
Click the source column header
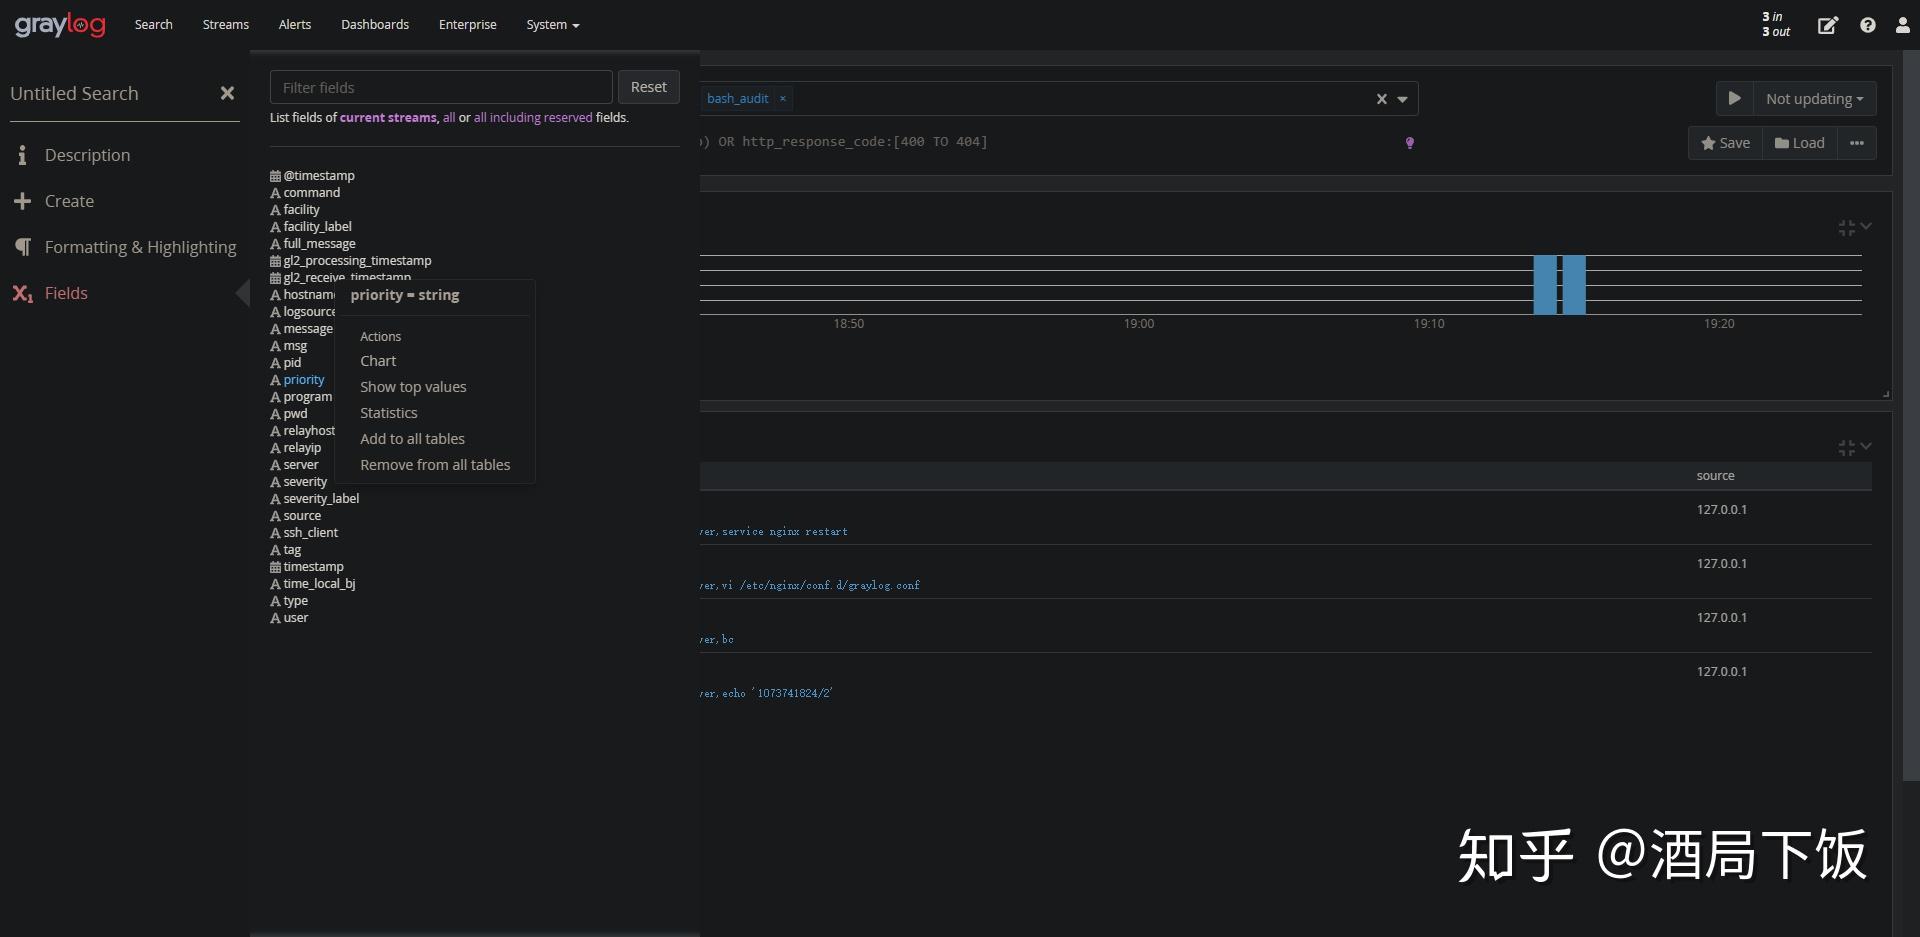[x=1715, y=476]
